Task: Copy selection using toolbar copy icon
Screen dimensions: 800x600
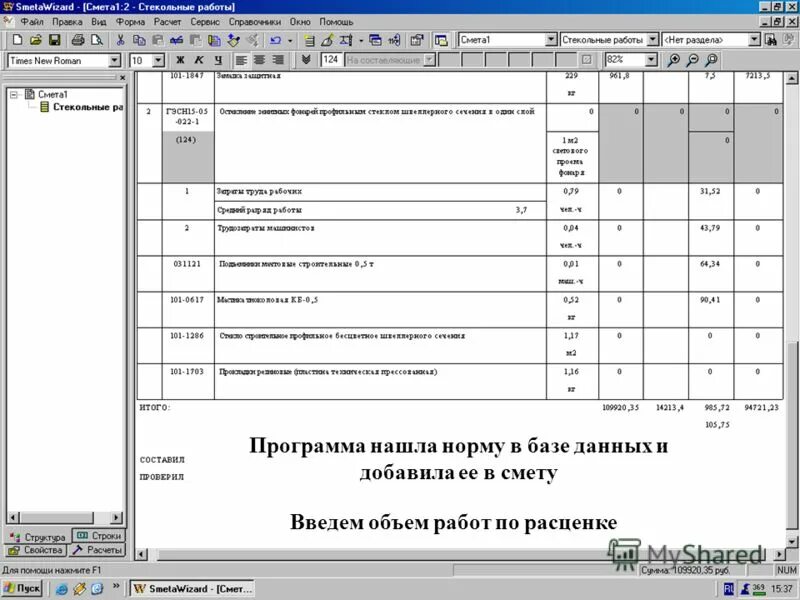Action: (x=139, y=40)
